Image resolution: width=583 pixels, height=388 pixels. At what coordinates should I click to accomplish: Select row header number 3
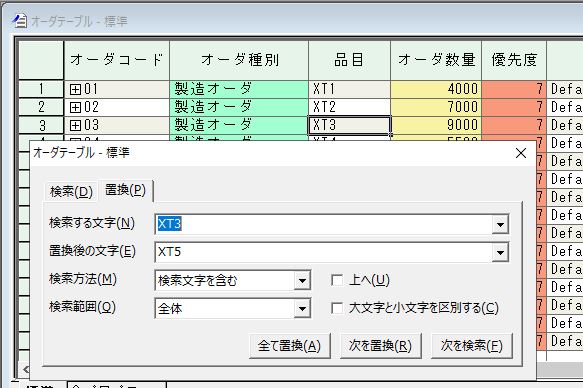point(41,125)
